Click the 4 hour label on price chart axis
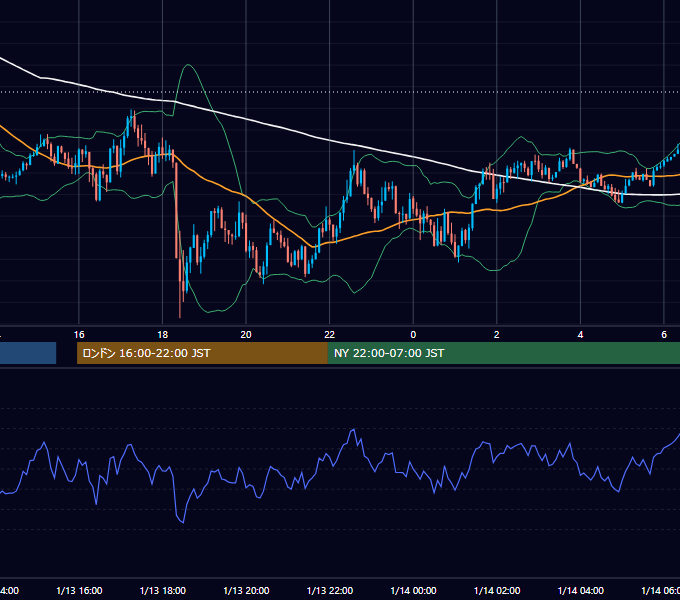 coord(580,334)
